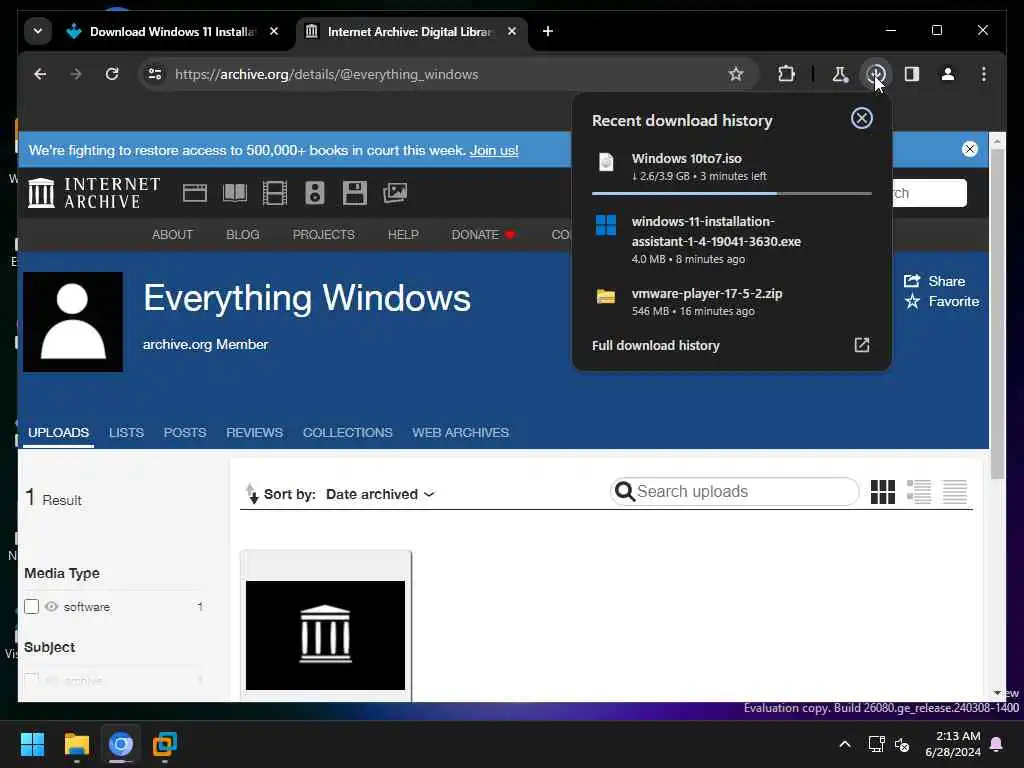Open site information icon in address bar
Image resolution: width=1024 pixels, height=768 pixels.
click(x=155, y=74)
